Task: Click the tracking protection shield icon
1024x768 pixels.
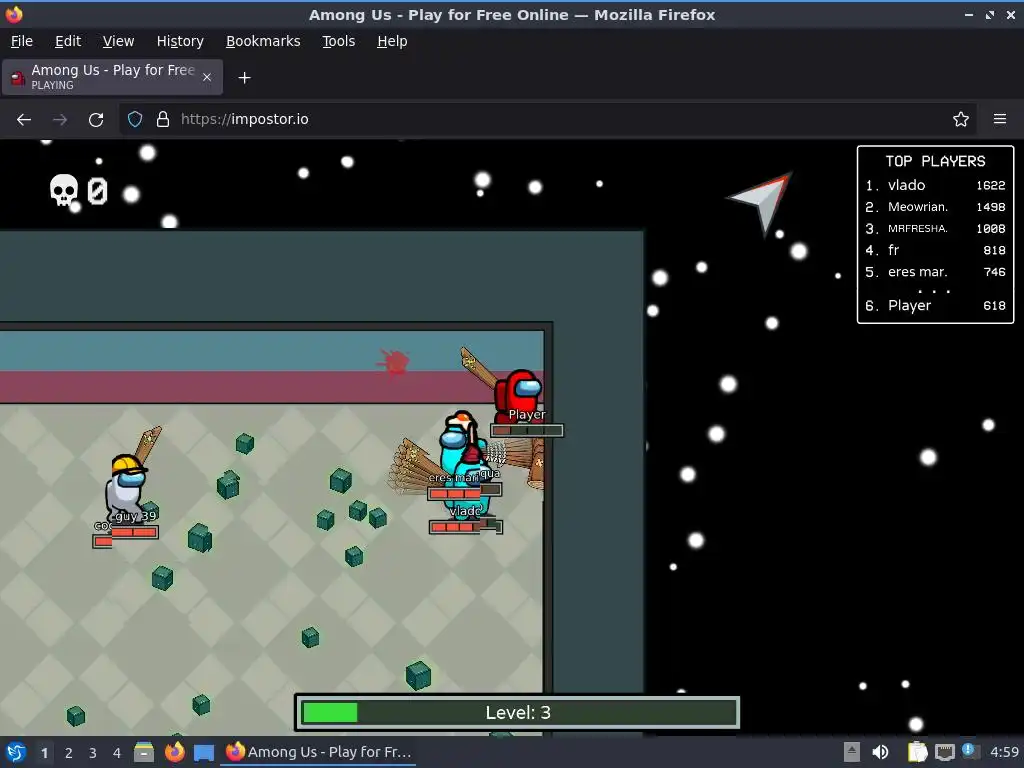Action: click(135, 120)
